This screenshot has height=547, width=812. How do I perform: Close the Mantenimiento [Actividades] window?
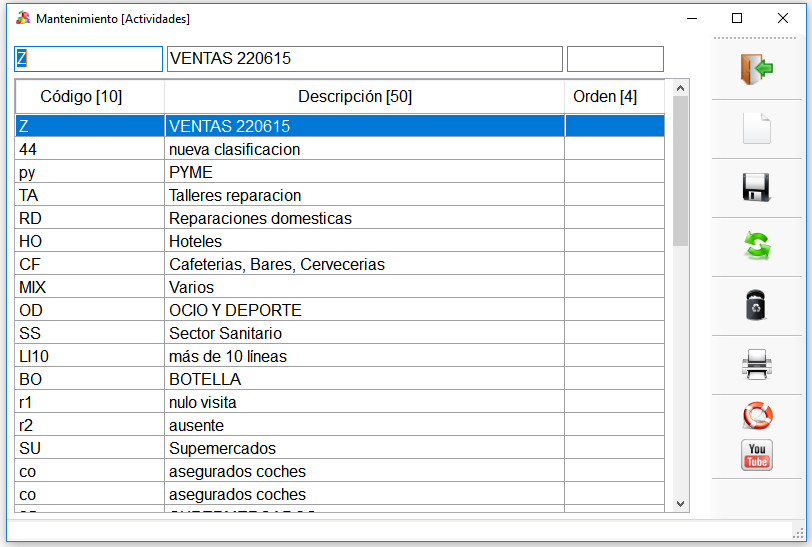click(782, 19)
